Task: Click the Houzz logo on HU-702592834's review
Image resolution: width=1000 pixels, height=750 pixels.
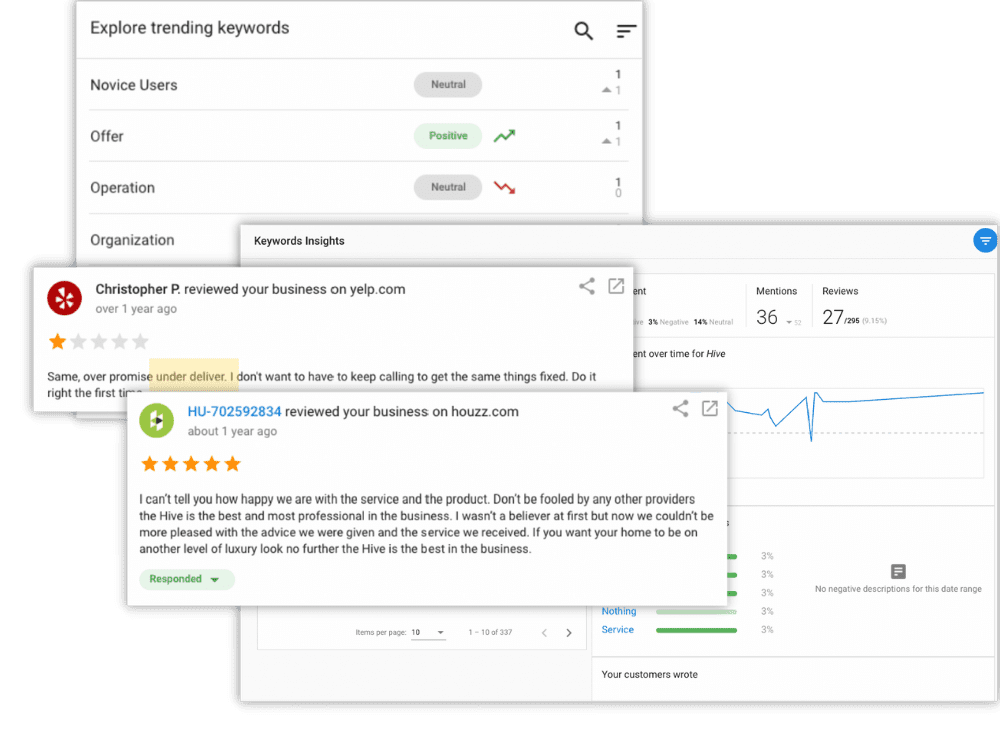Action: click(x=156, y=421)
